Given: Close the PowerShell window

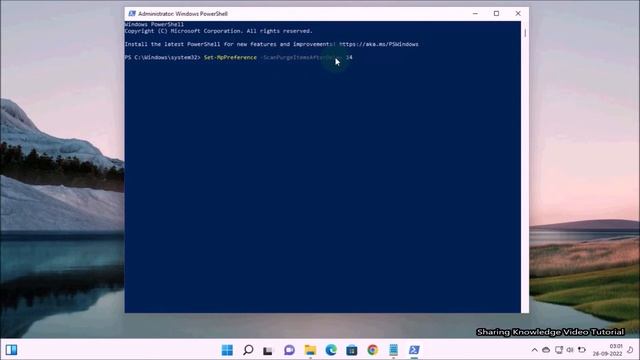Looking at the screenshot, I should coord(518,13).
